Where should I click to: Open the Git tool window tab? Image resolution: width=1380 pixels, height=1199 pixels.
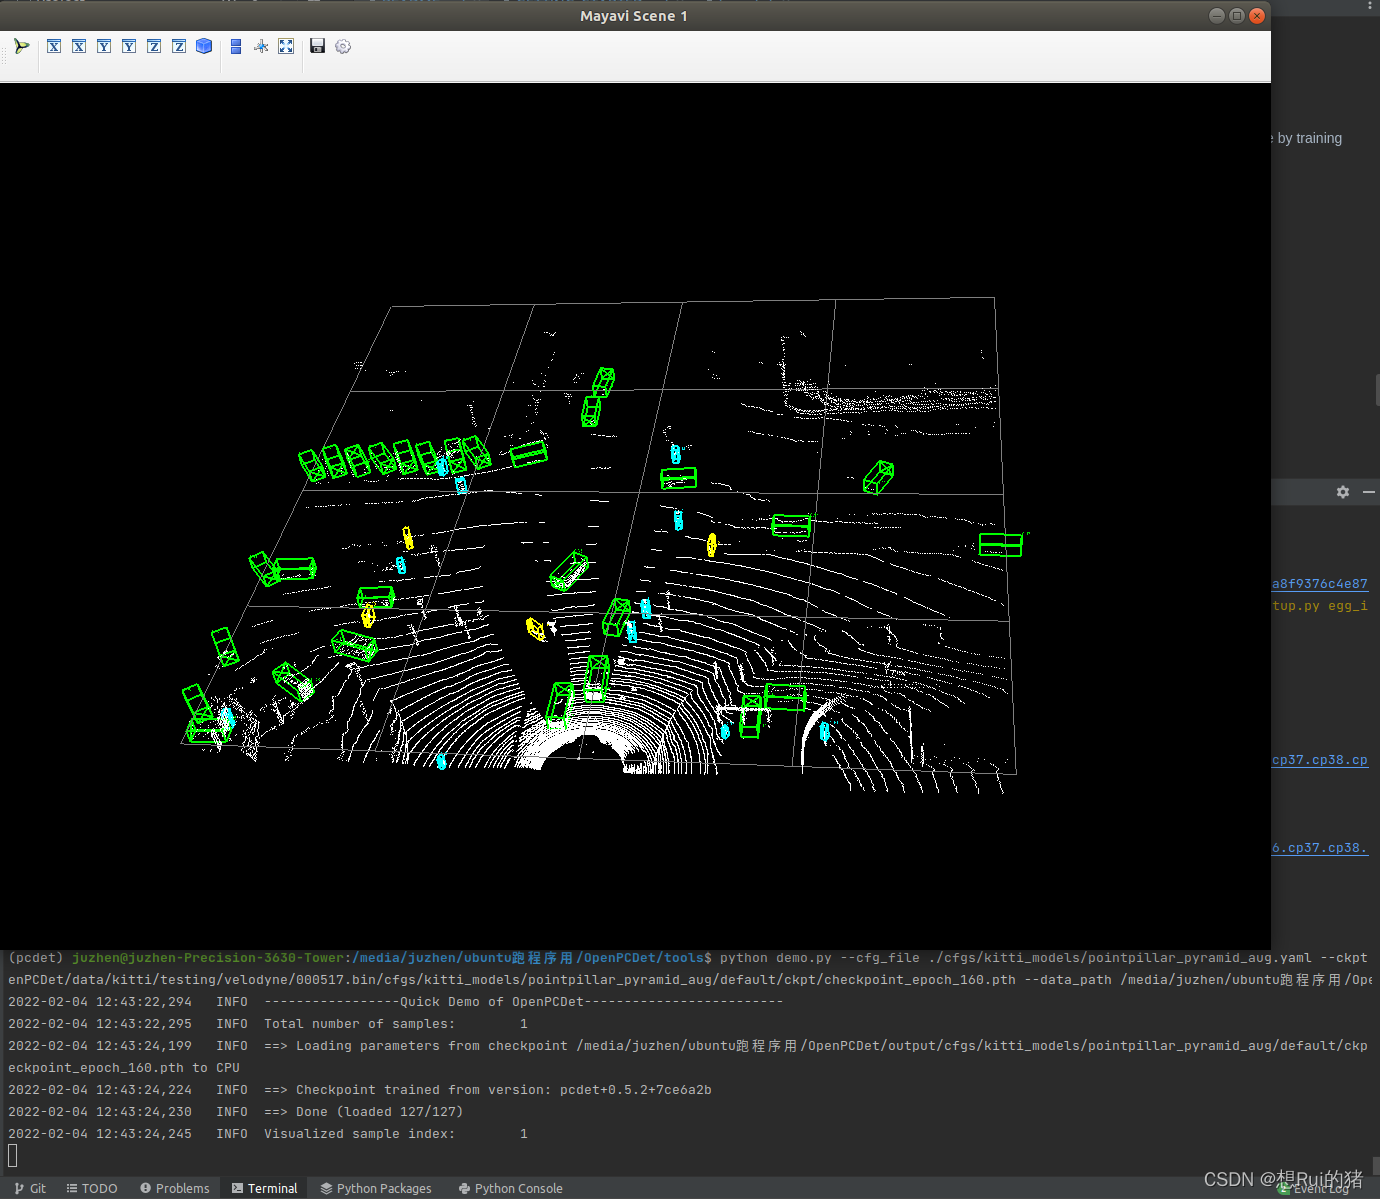(x=30, y=1188)
